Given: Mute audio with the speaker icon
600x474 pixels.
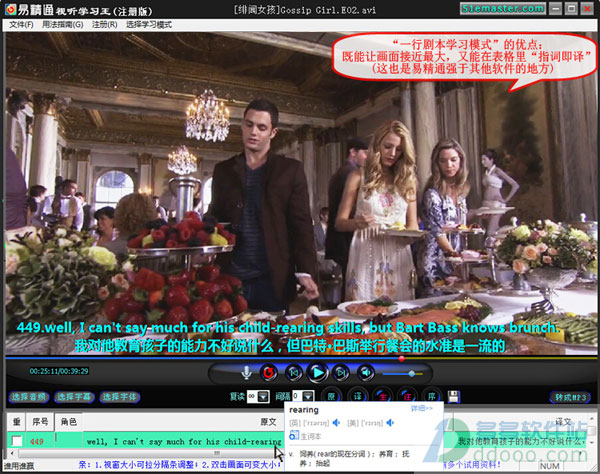Looking at the screenshot, I should [366, 372].
